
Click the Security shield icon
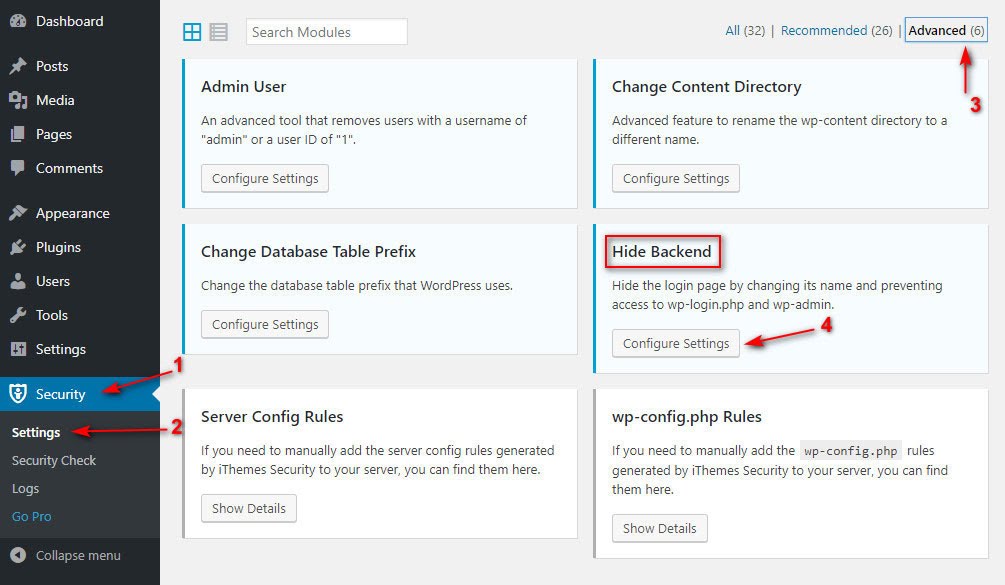point(18,394)
